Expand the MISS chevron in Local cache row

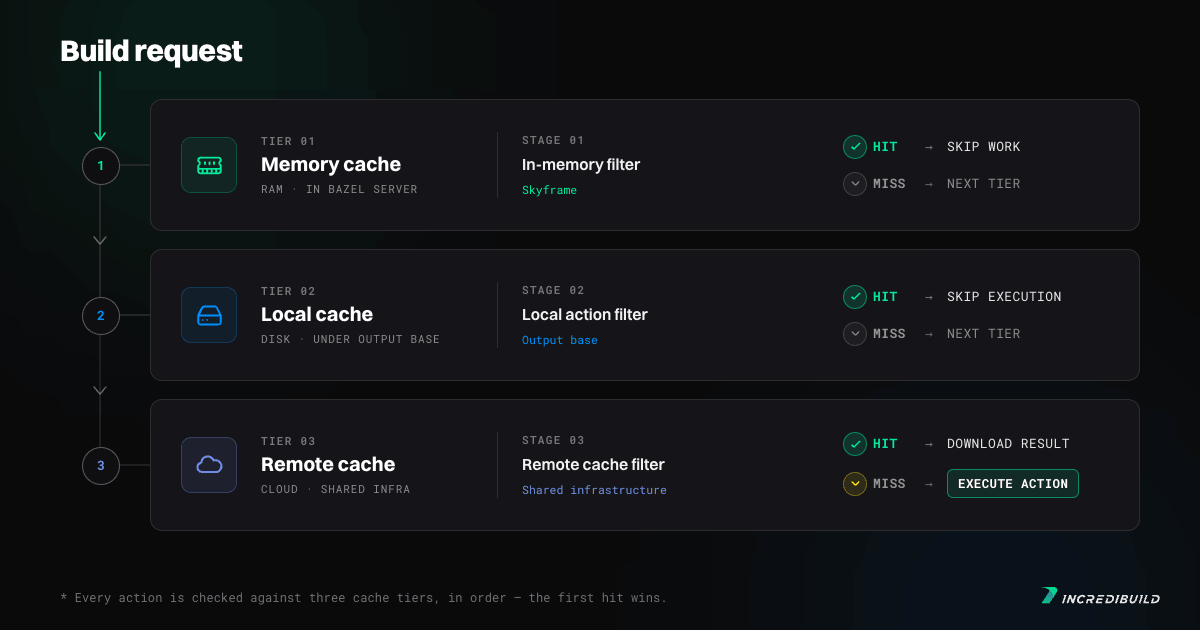point(855,334)
